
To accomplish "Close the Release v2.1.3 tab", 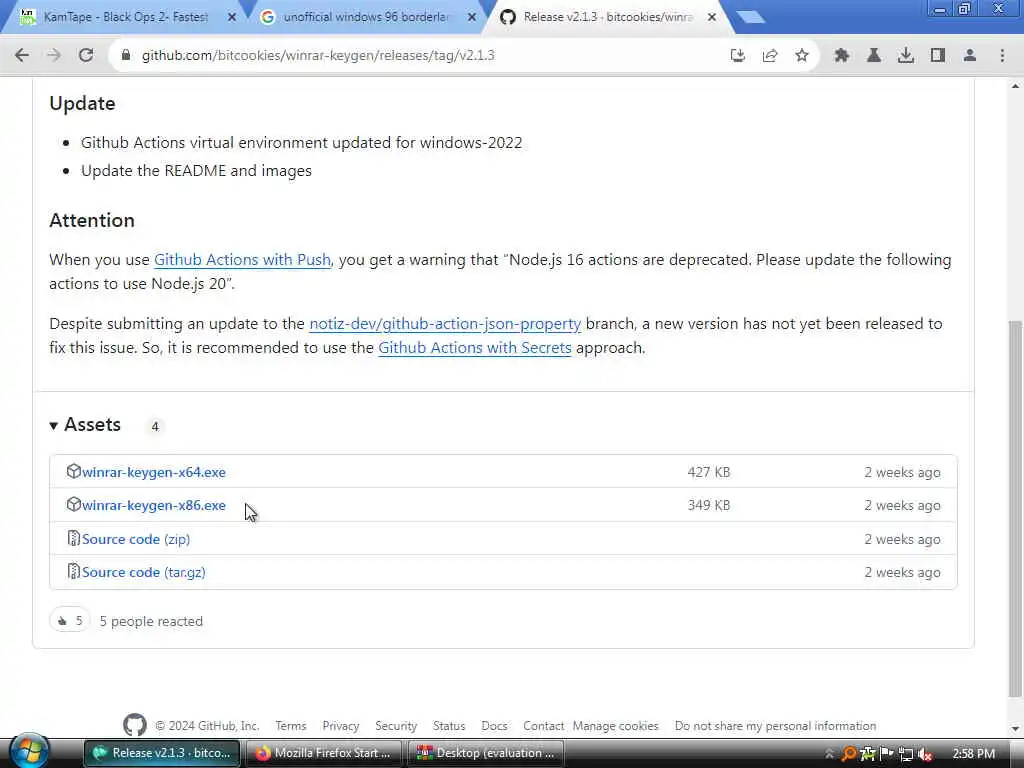I will (712, 18).
